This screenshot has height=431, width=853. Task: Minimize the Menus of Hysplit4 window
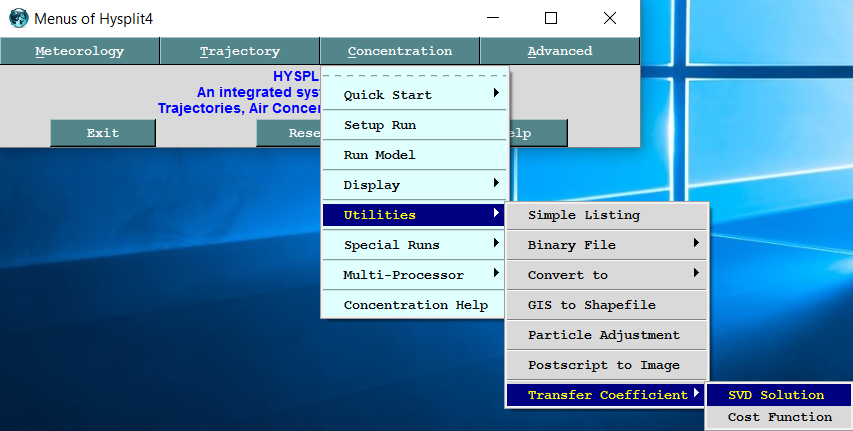tap(493, 18)
